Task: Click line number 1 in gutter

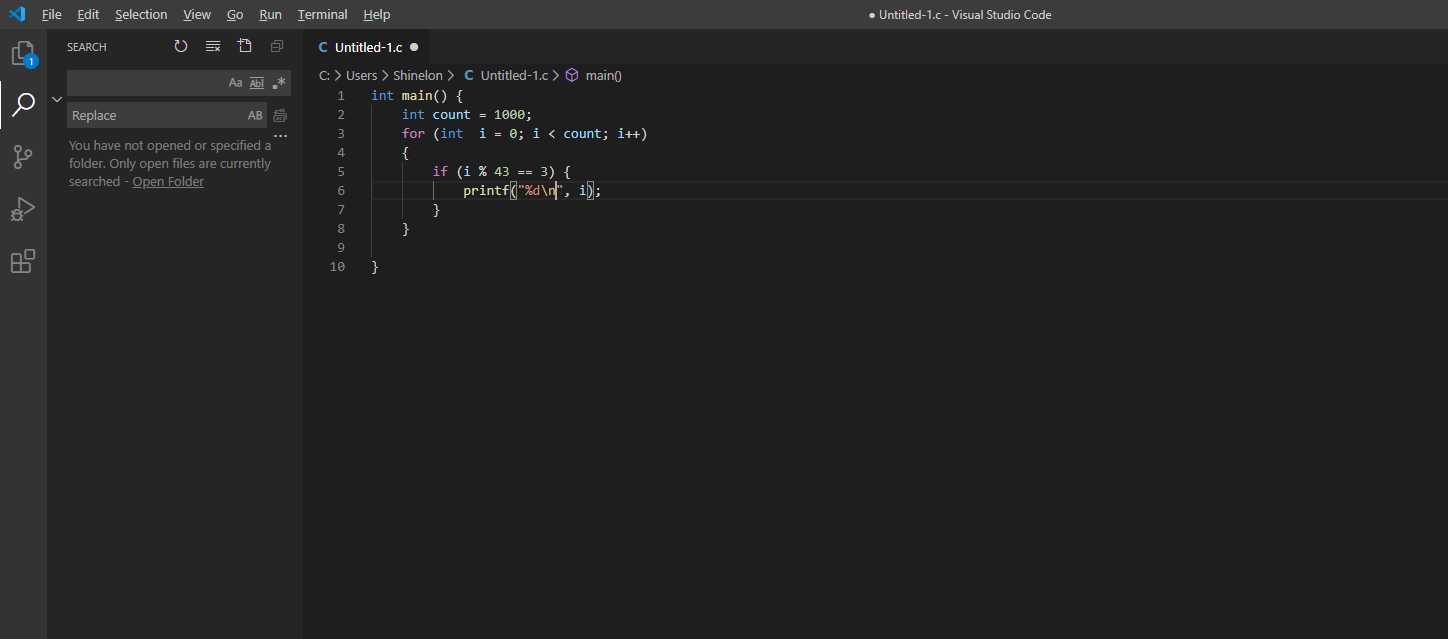Action: 341,96
